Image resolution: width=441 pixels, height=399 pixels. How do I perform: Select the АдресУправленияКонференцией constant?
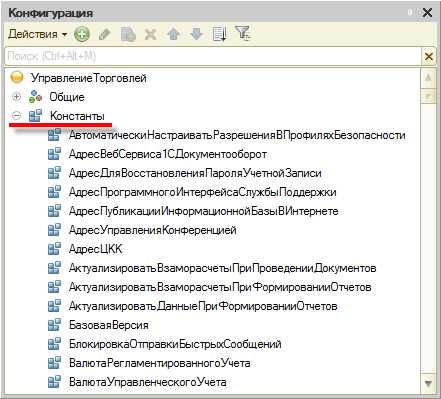[x=153, y=230]
